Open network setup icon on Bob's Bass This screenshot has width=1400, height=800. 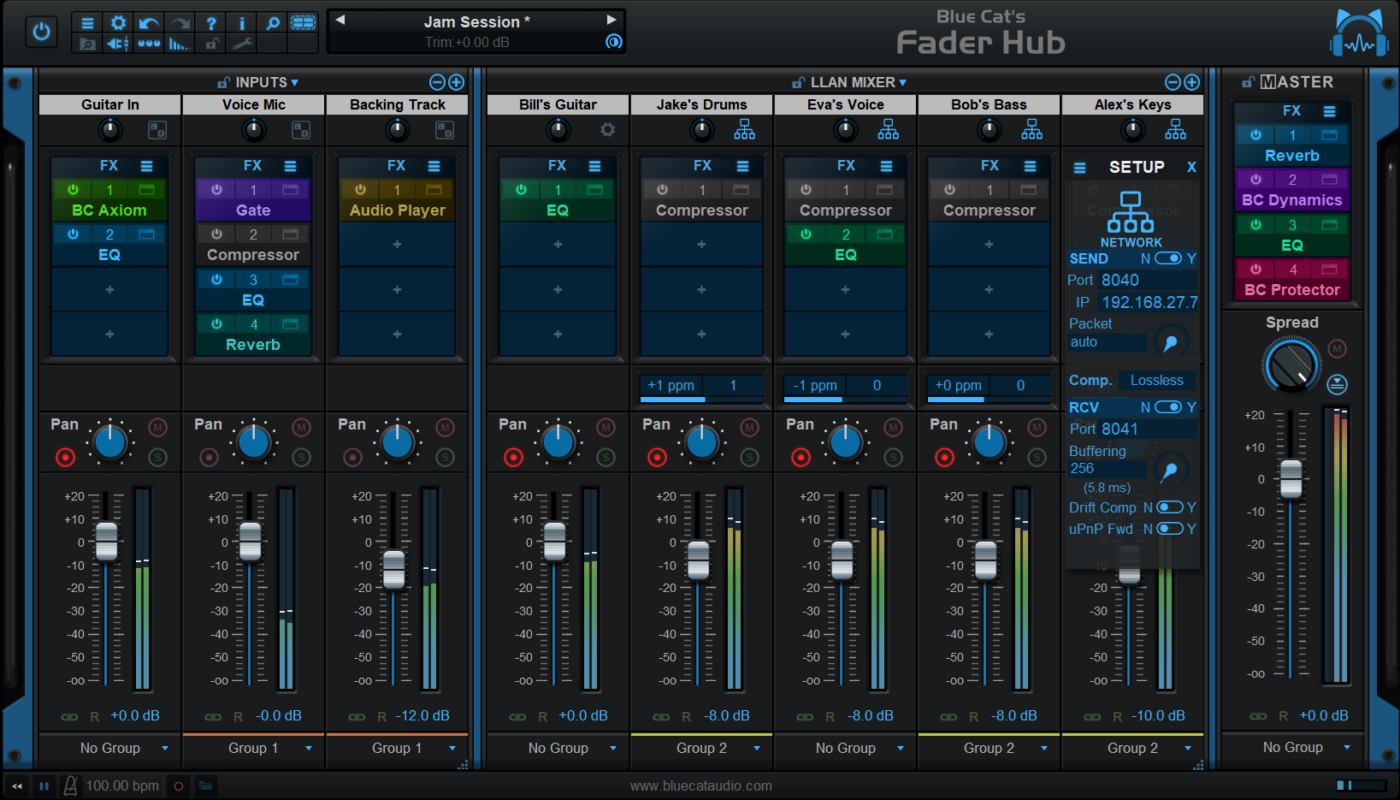click(x=1032, y=129)
